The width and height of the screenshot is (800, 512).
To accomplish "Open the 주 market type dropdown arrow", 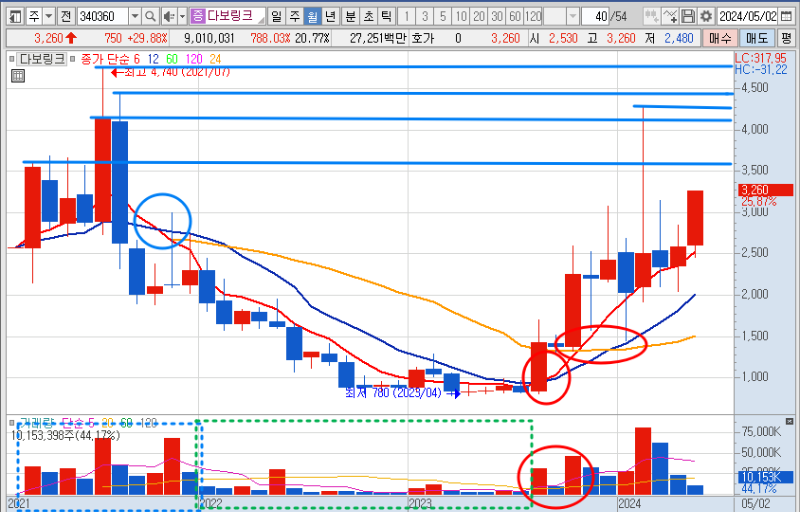I will [x=49, y=17].
